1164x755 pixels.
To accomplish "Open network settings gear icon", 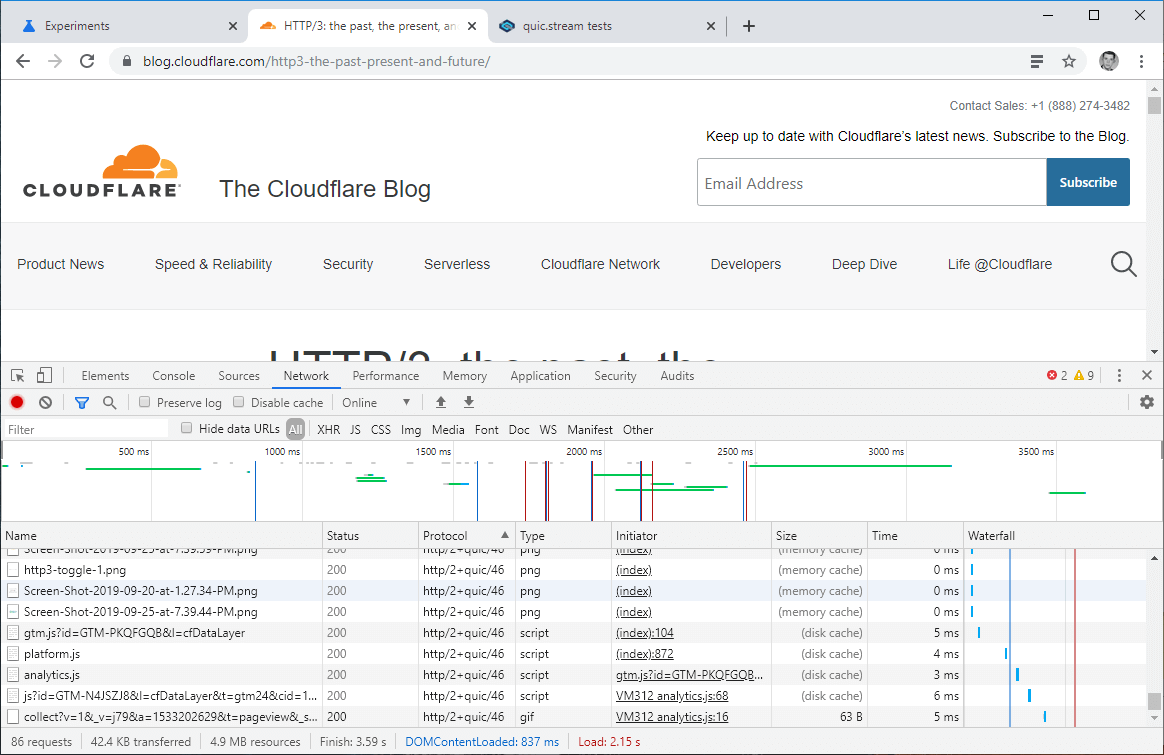I will tap(1147, 402).
